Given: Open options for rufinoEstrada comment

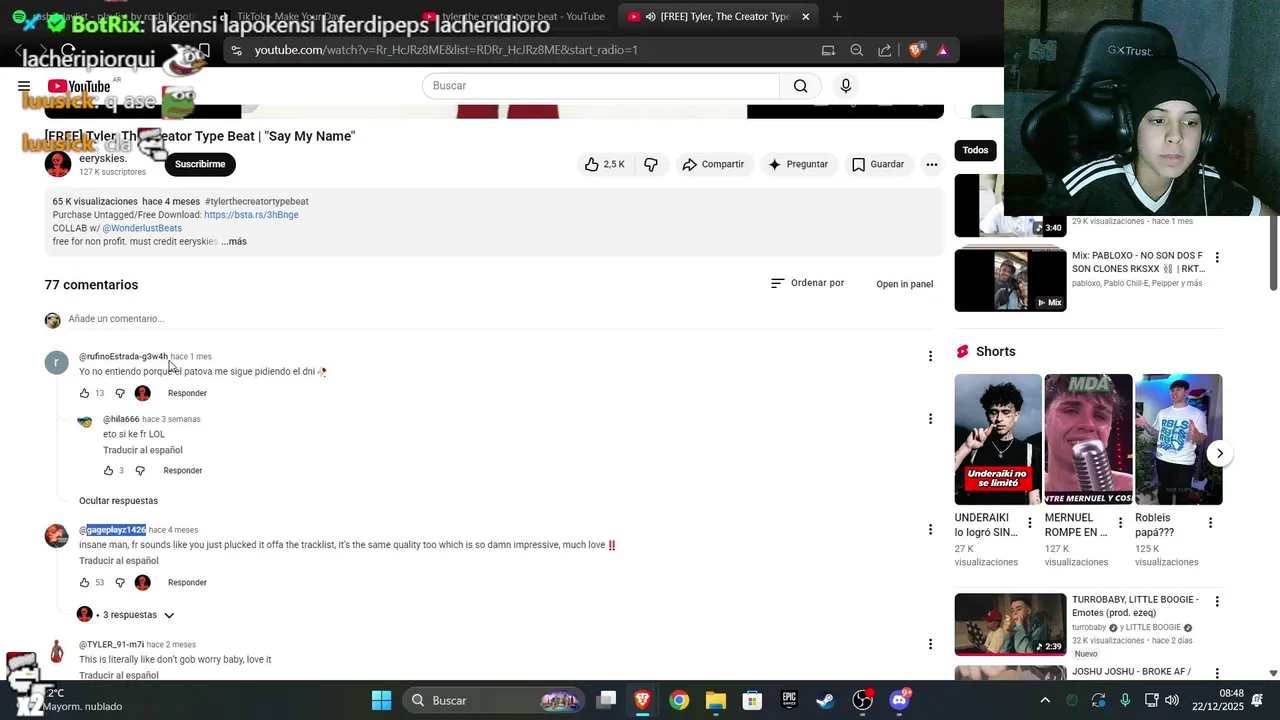Looking at the screenshot, I should [930, 356].
